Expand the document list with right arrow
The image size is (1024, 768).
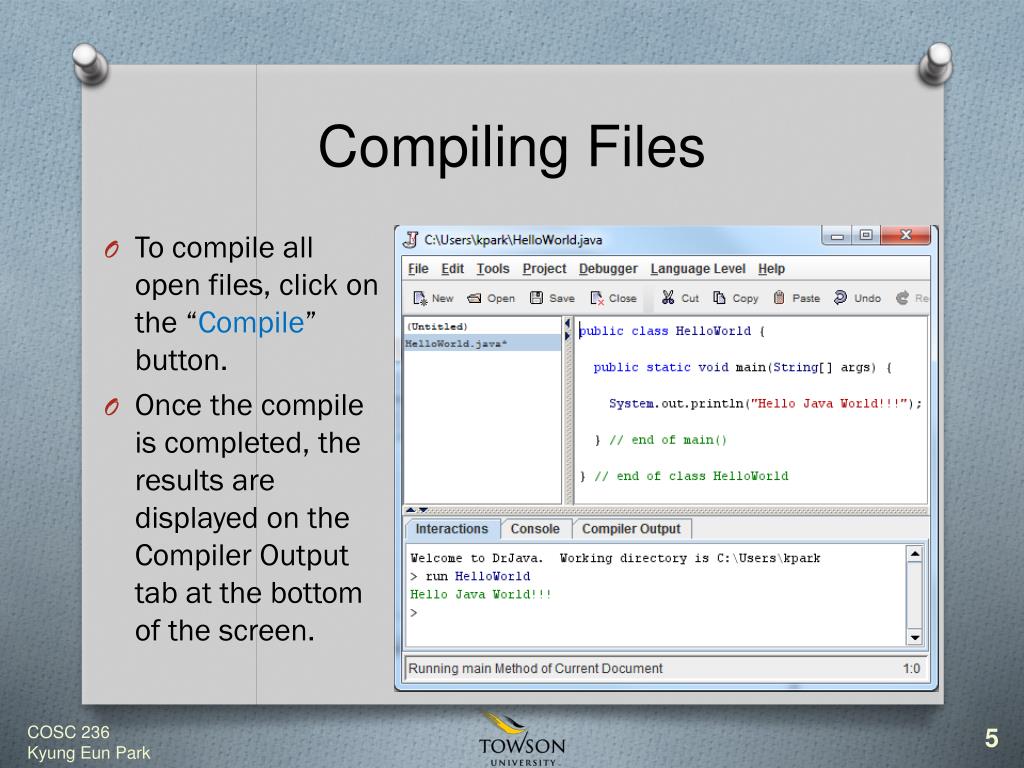click(x=568, y=336)
